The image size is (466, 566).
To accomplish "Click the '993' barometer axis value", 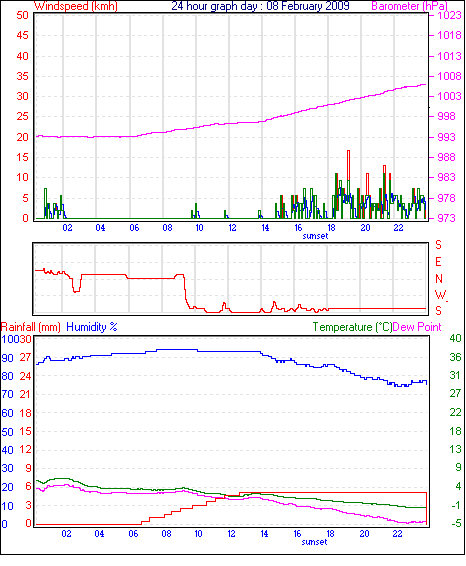I will (x=447, y=137).
